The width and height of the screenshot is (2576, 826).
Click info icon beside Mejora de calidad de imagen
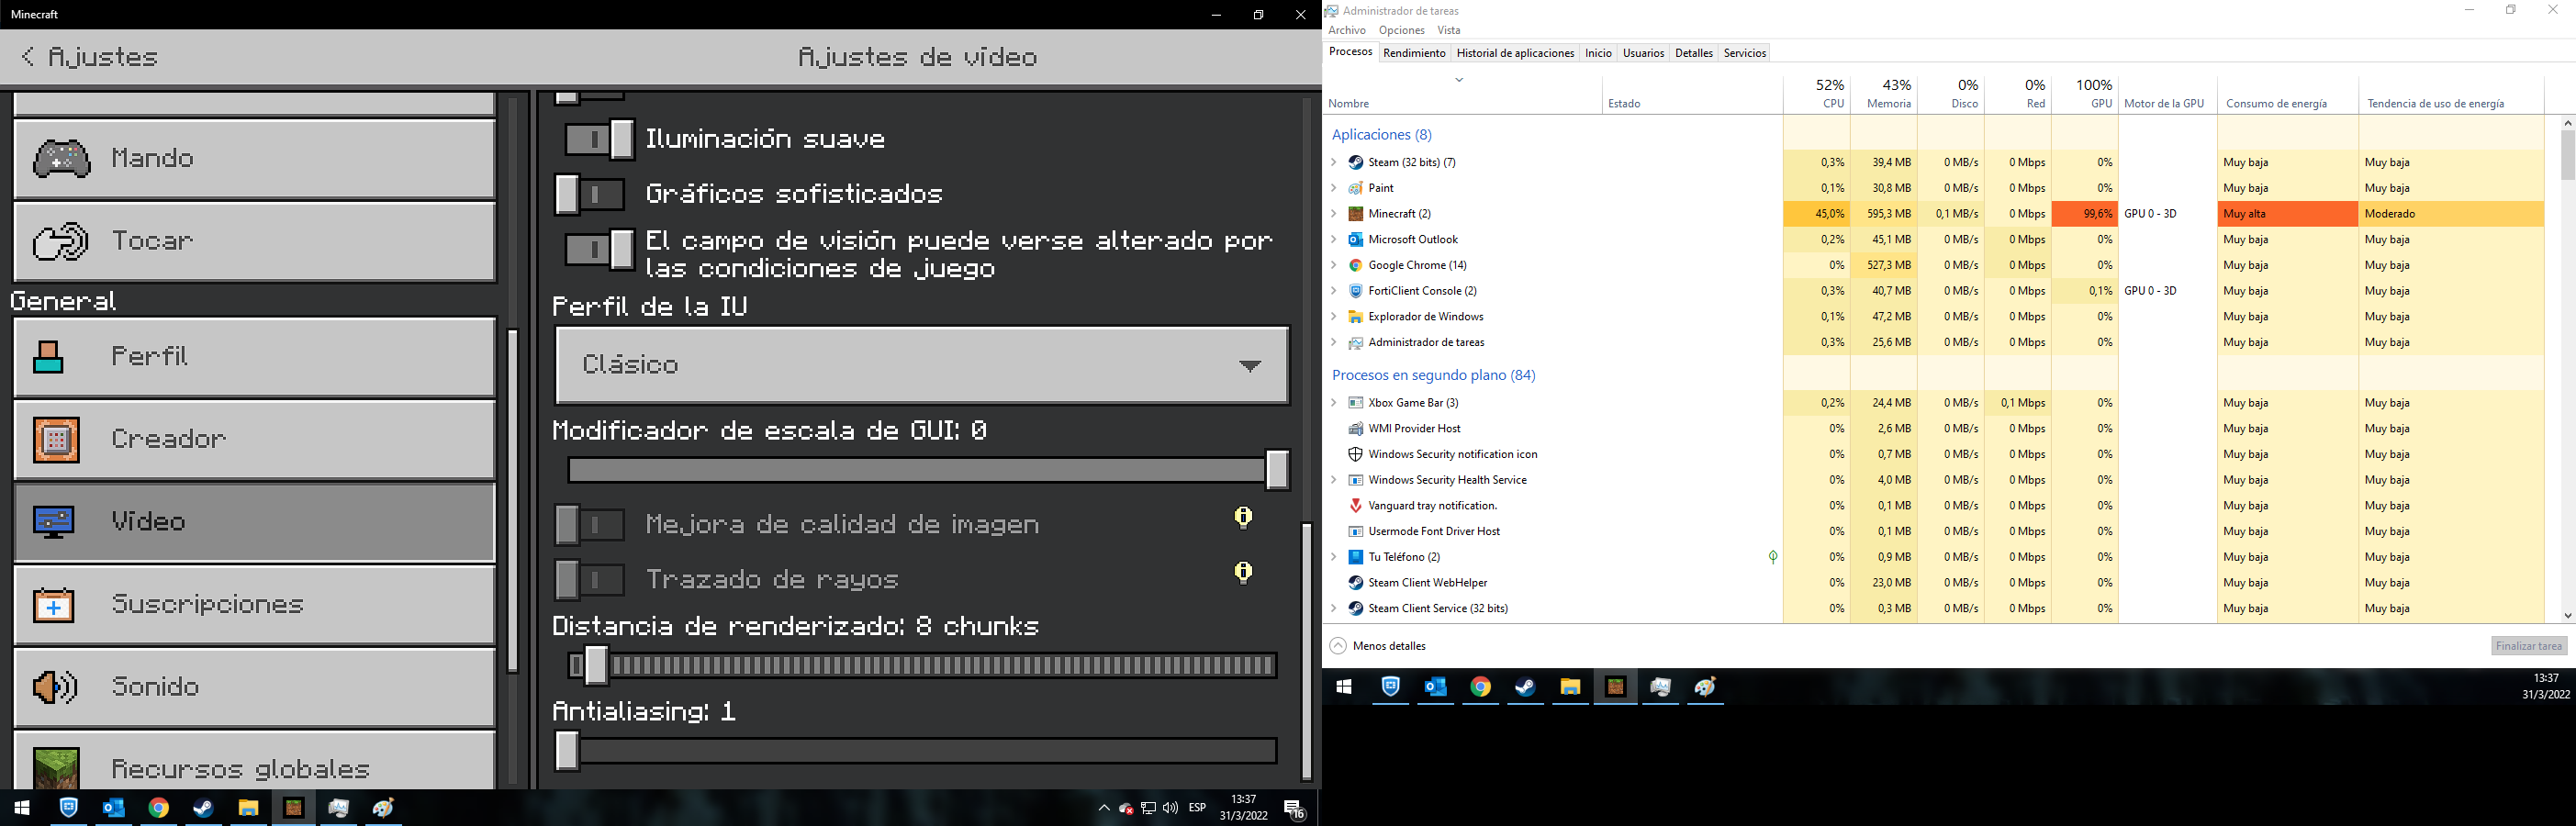click(x=1243, y=517)
